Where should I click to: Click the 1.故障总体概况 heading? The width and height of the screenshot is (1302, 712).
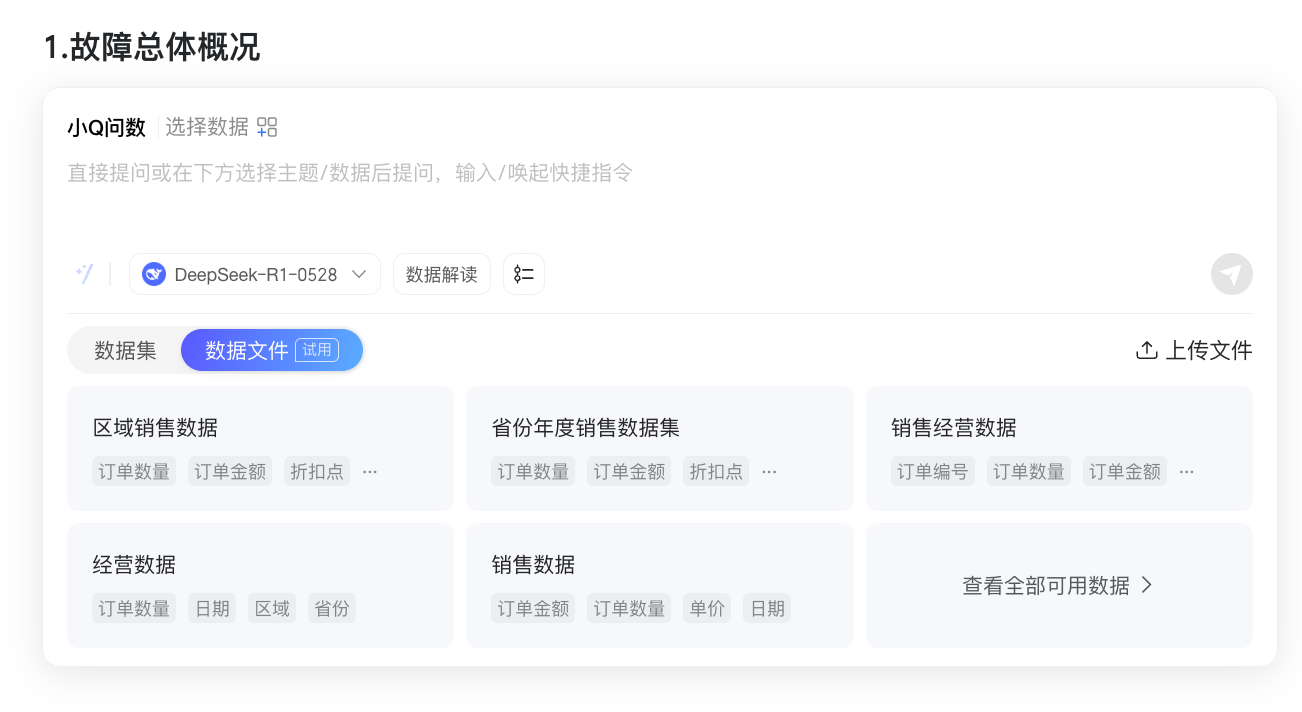point(152,46)
